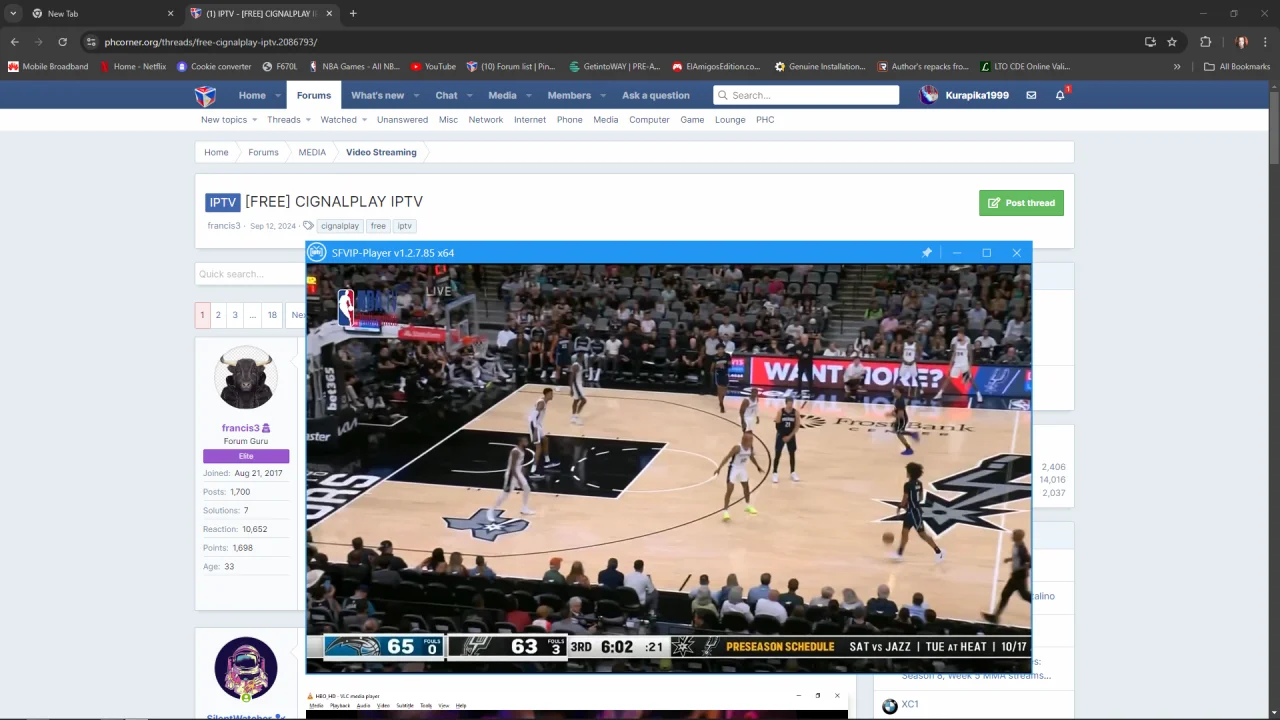Open the ElAmigosEdition bookmark
This screenshot has height=720, width=1280.
point(716,66)
